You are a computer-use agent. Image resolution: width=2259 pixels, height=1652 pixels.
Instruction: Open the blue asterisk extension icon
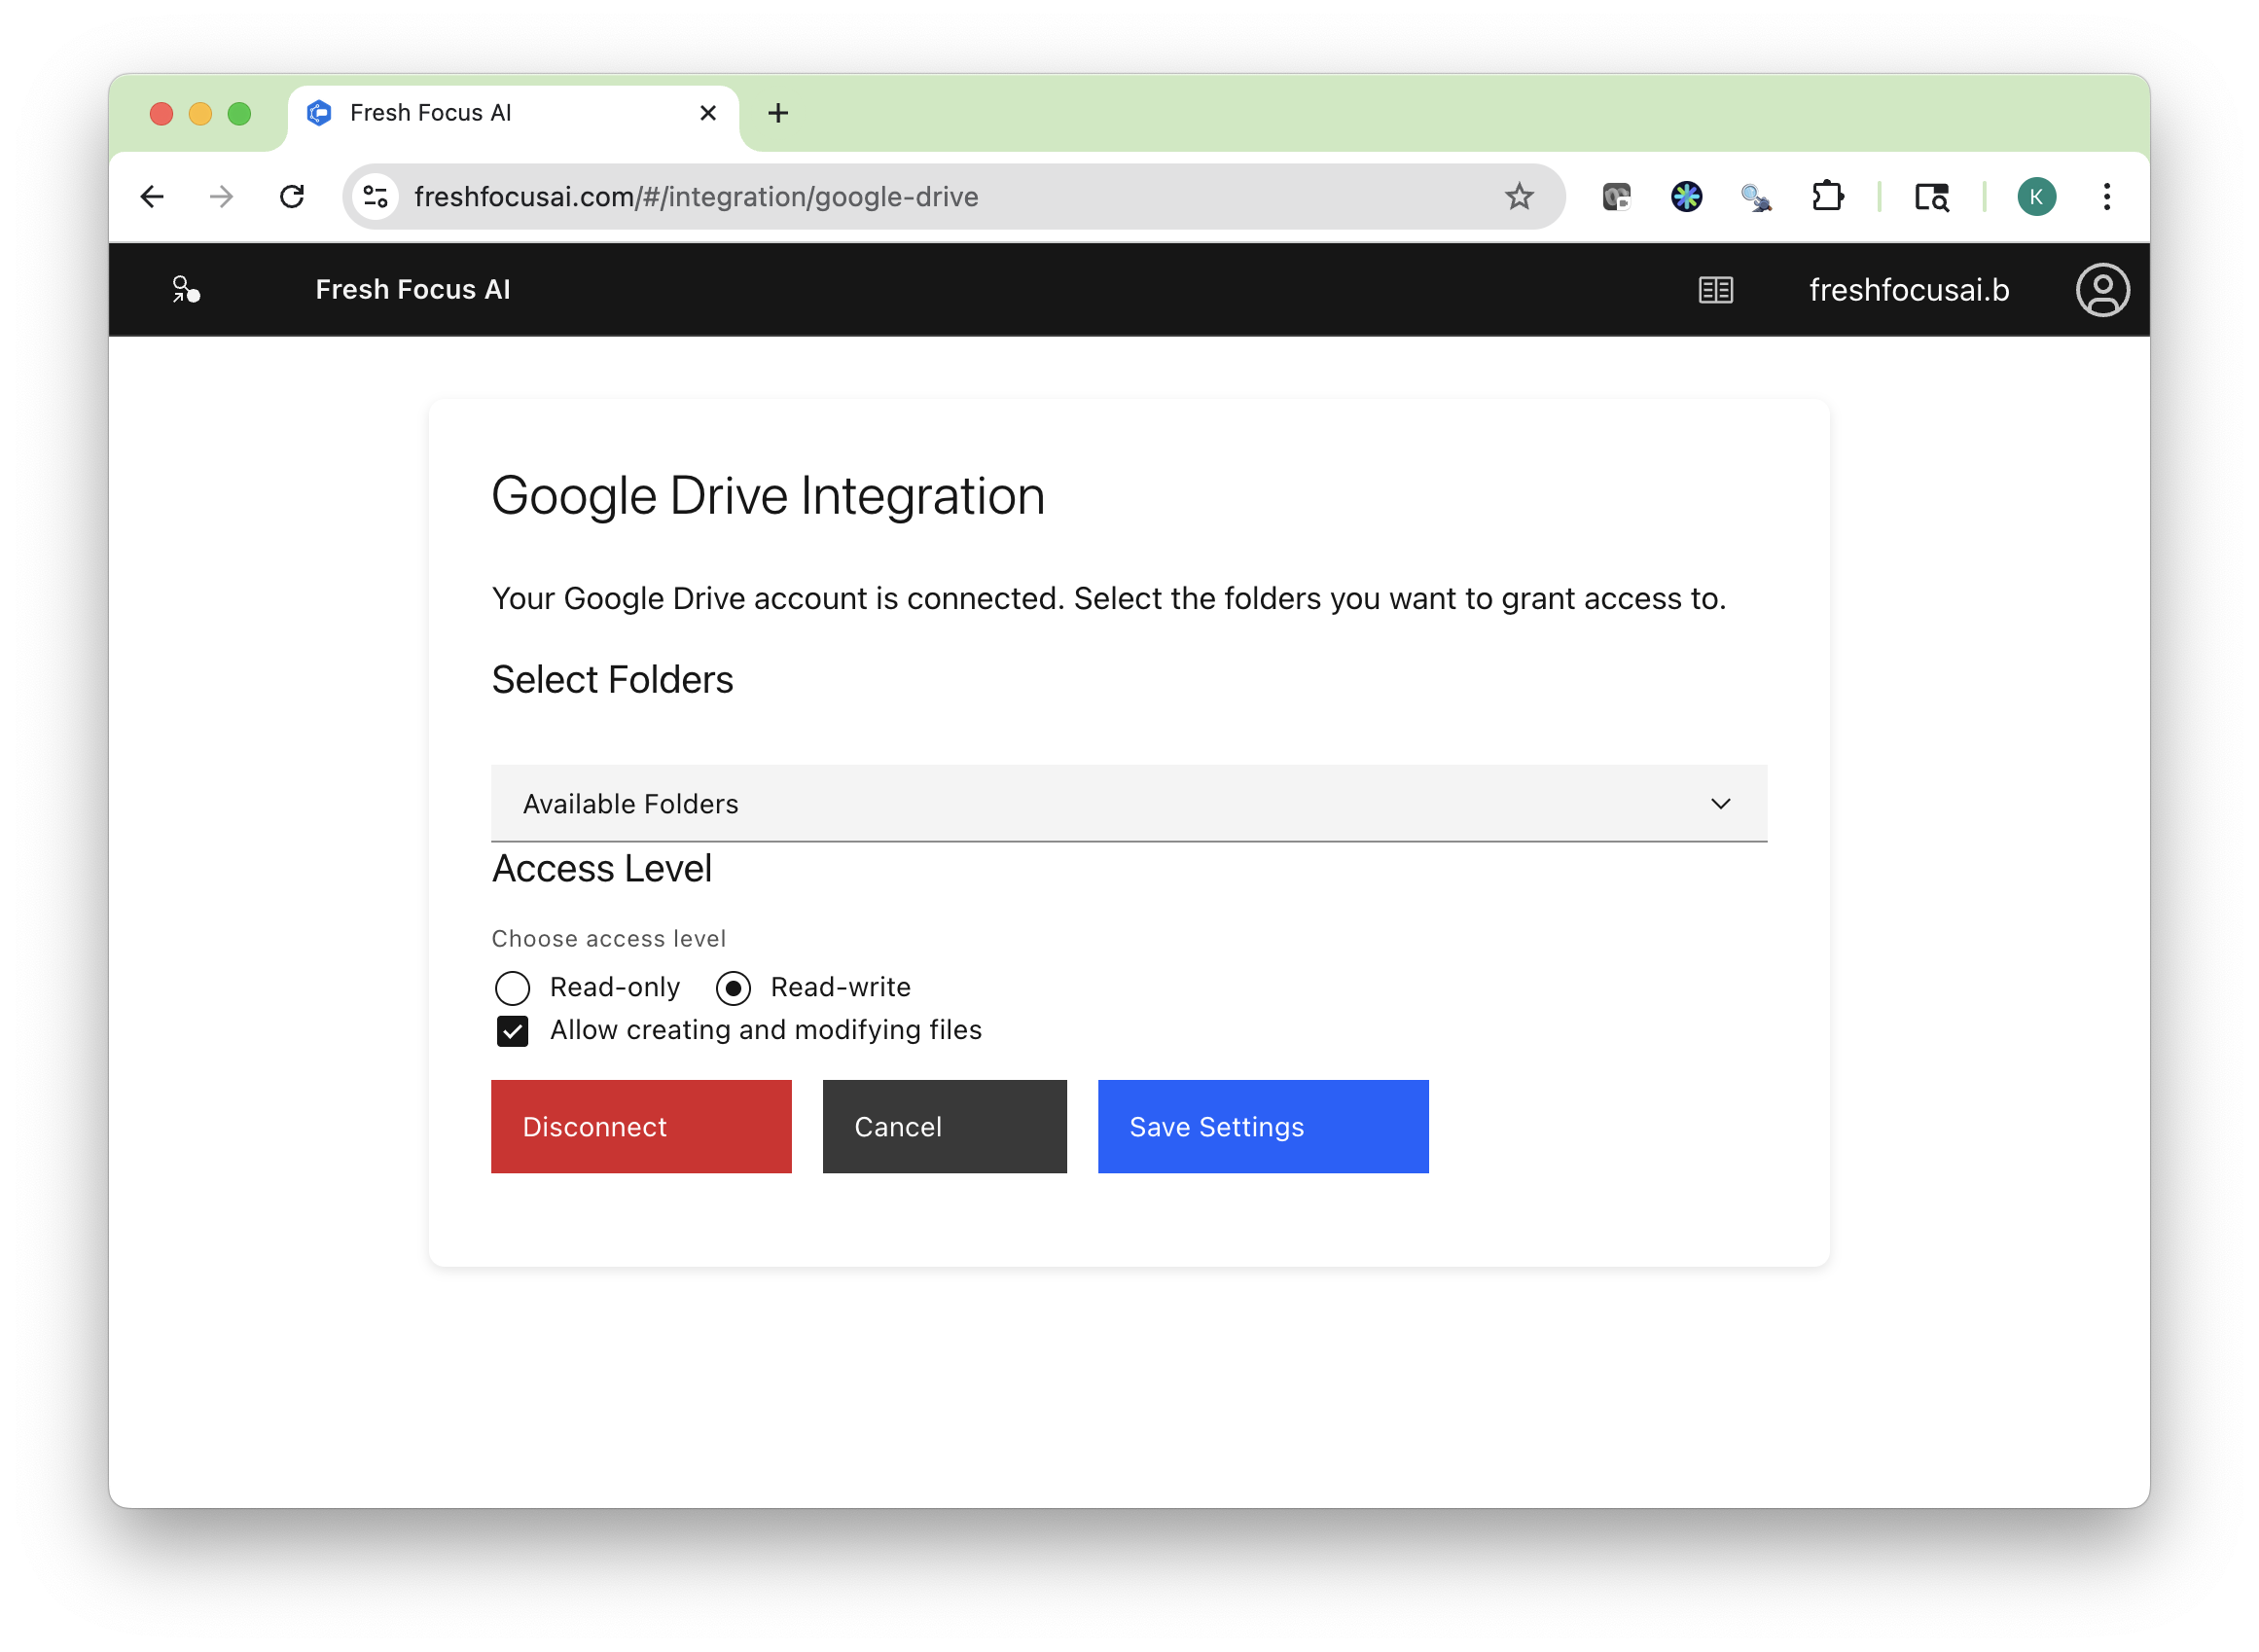(x=1687, y=197)
